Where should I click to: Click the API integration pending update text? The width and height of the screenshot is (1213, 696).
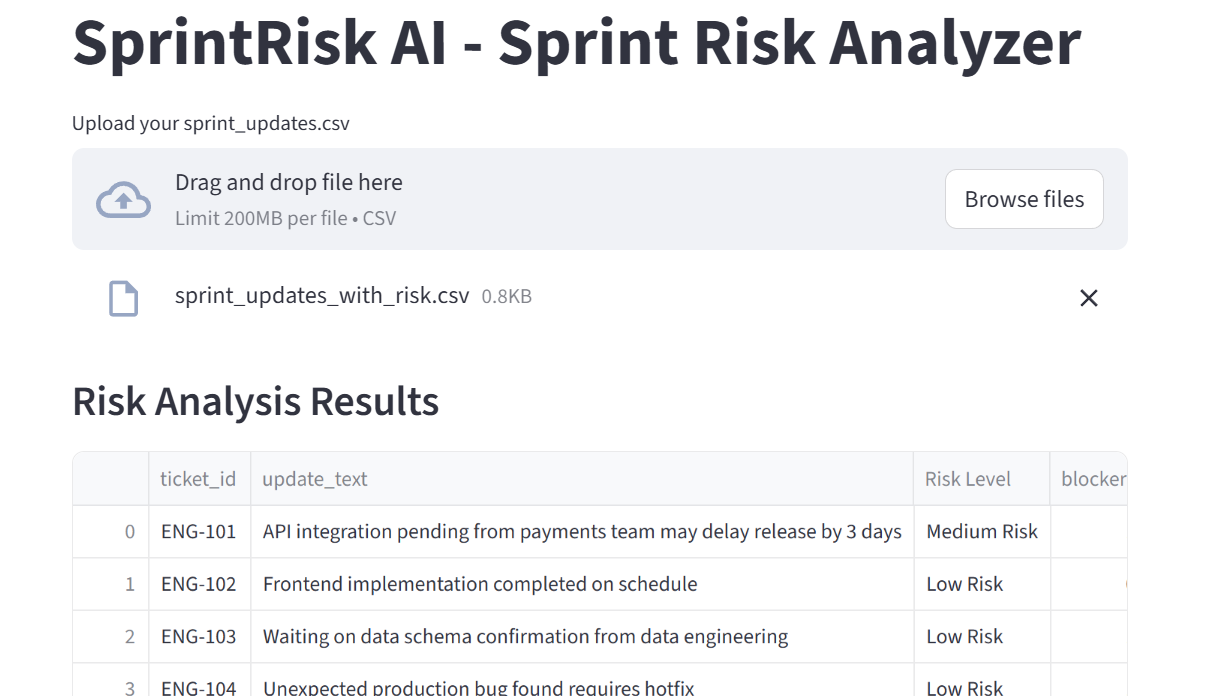[x=582, y=532]
